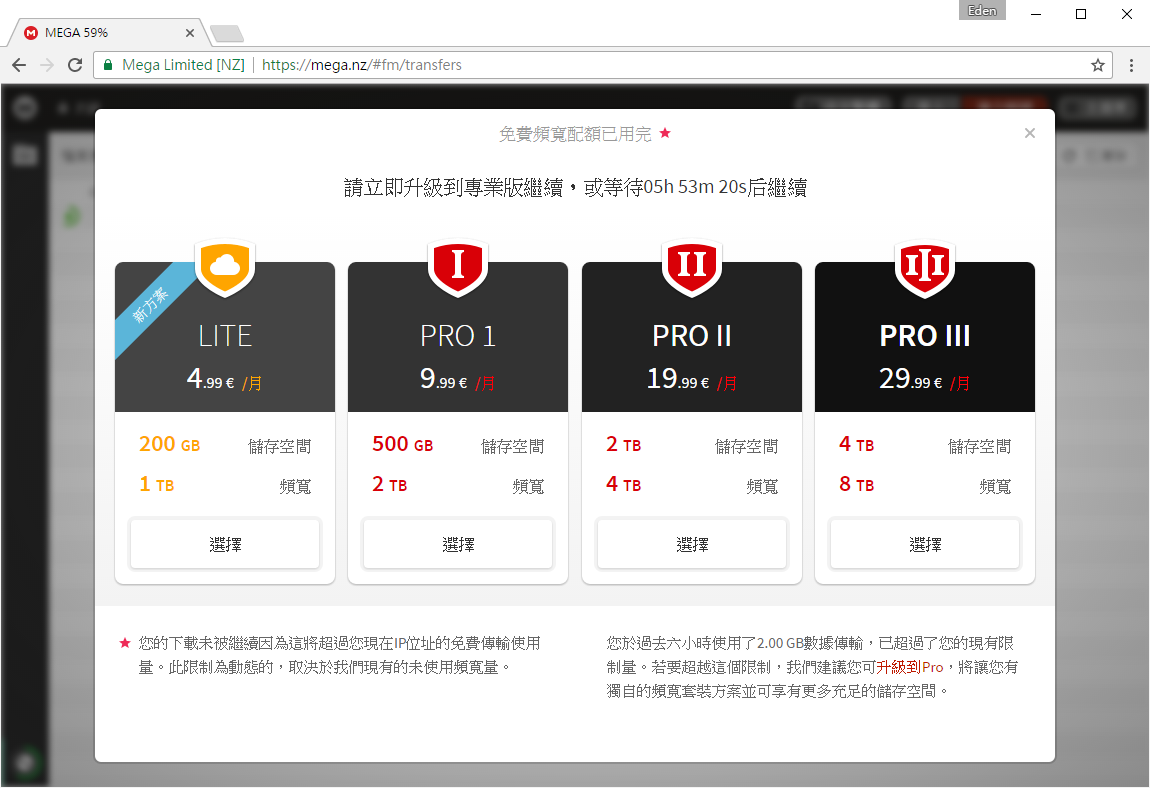The width and height of the screenshot is (1150, 788).
Task: Click the PRO 1 red shield icon
Action: 458,268
